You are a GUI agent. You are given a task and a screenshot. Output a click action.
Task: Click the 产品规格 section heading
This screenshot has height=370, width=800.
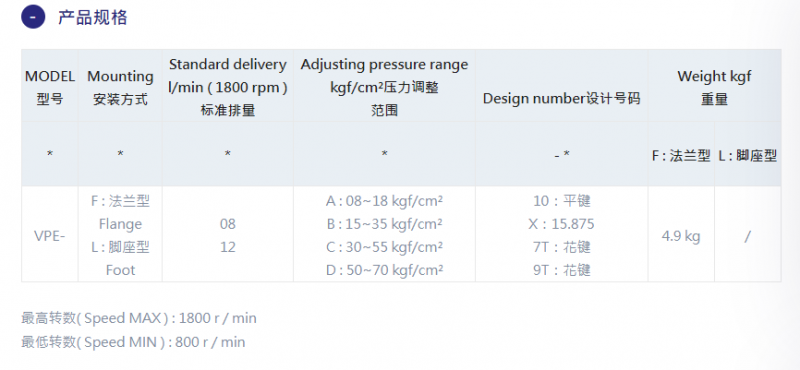92,17
